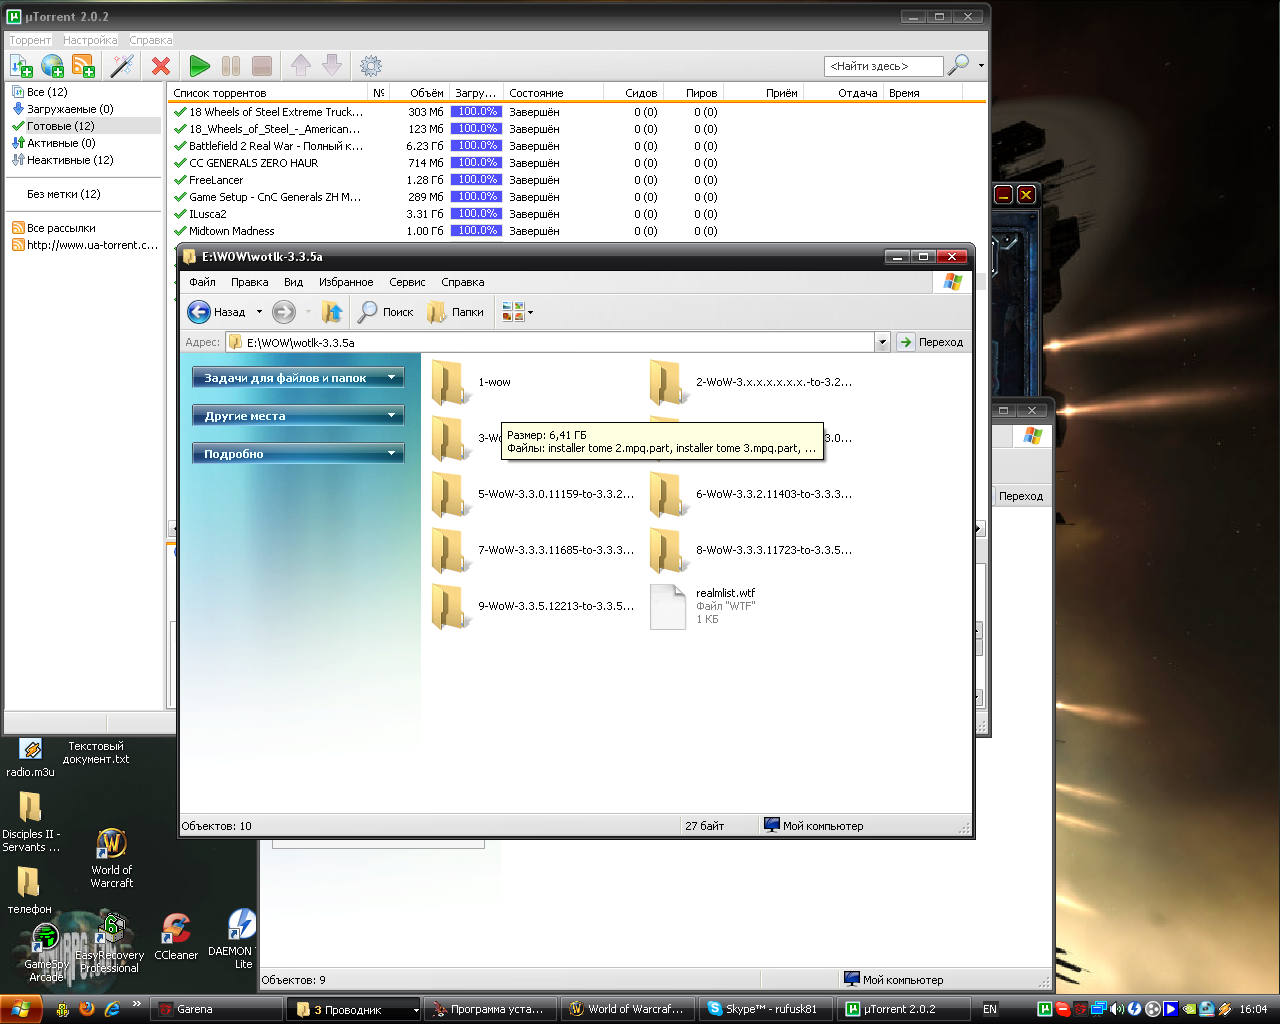
Task: Click Add Torrent from URL globe icon
Action: pos(52,66)
